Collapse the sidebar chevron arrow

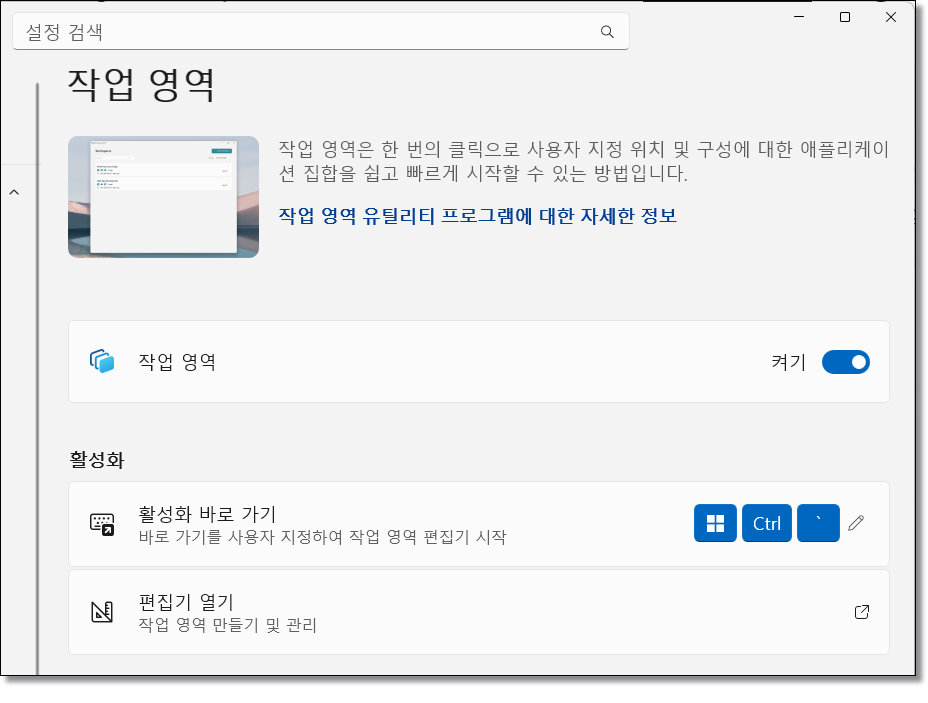pos(14,192)
